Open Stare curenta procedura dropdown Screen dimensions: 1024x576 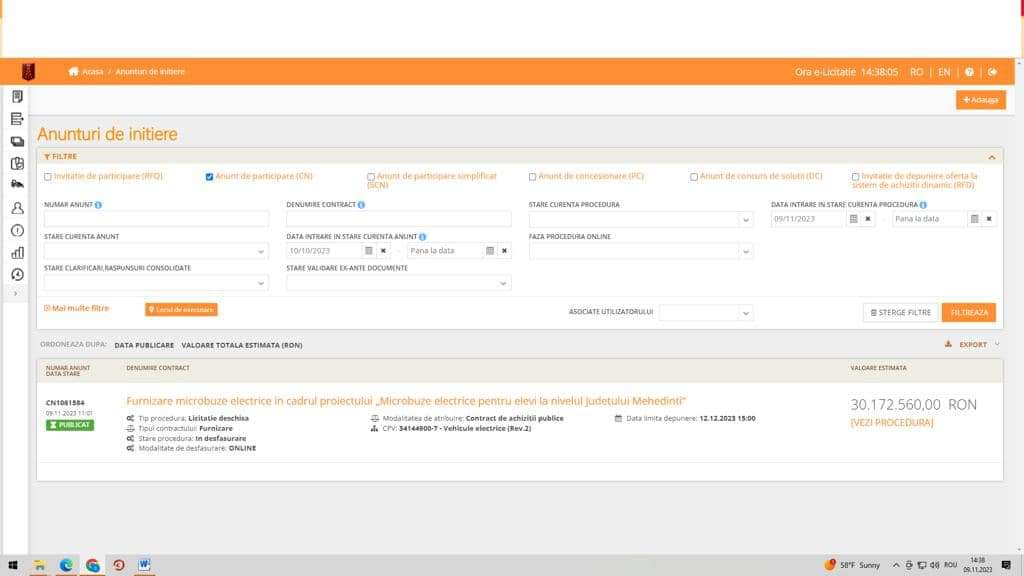coord(641,219)
